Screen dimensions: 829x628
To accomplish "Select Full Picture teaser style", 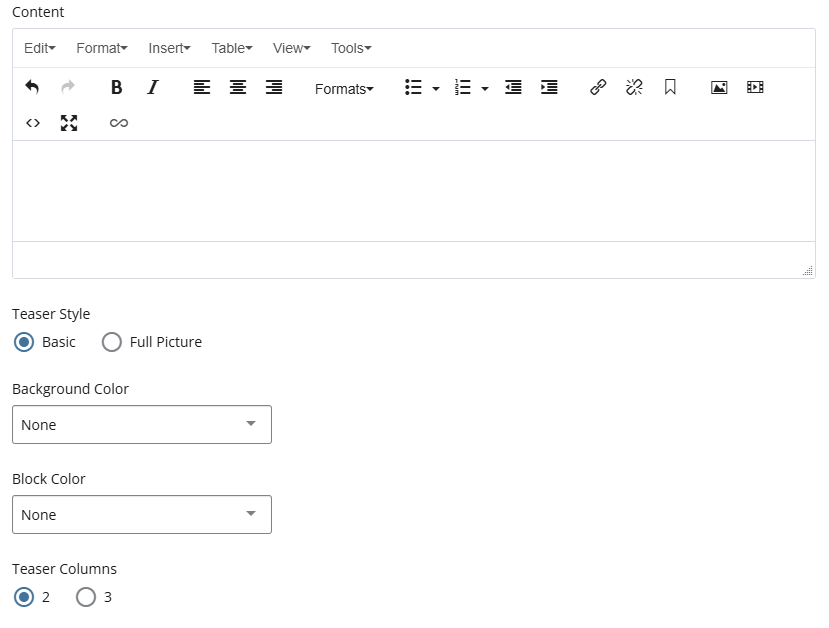I will [113, 342].
